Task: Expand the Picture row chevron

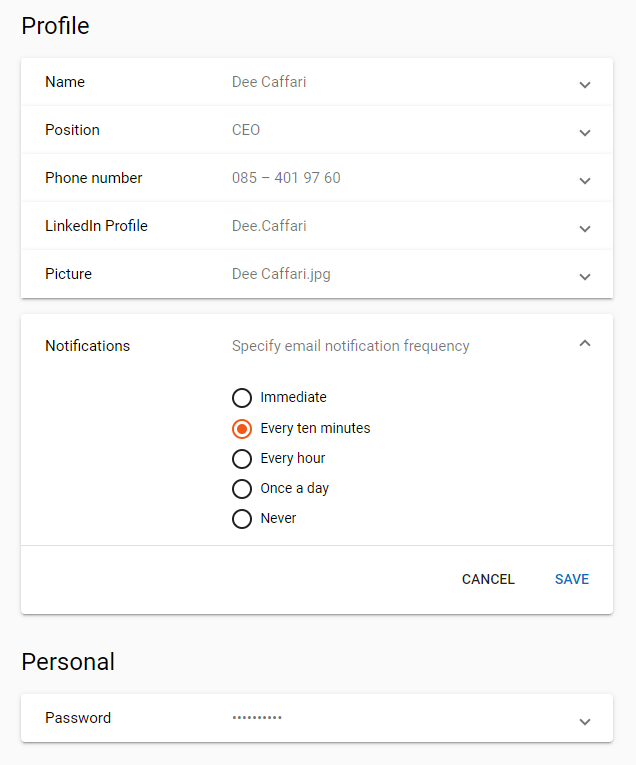Action: point(585,277)
